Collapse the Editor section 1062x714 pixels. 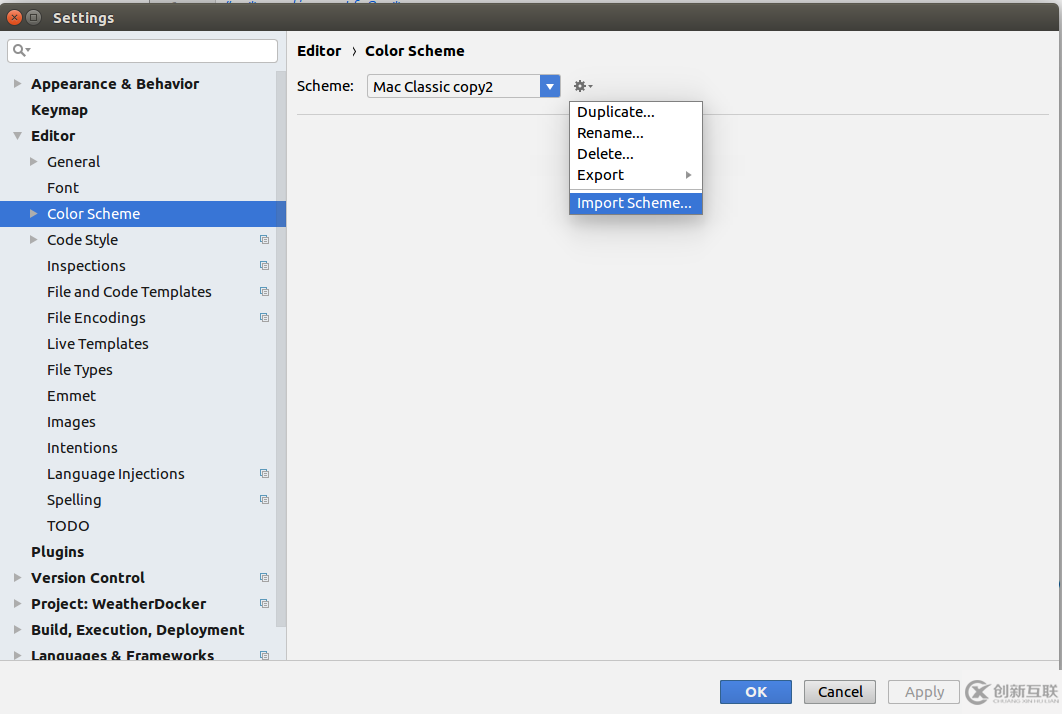pyautogui.click(x=17, y=135)
